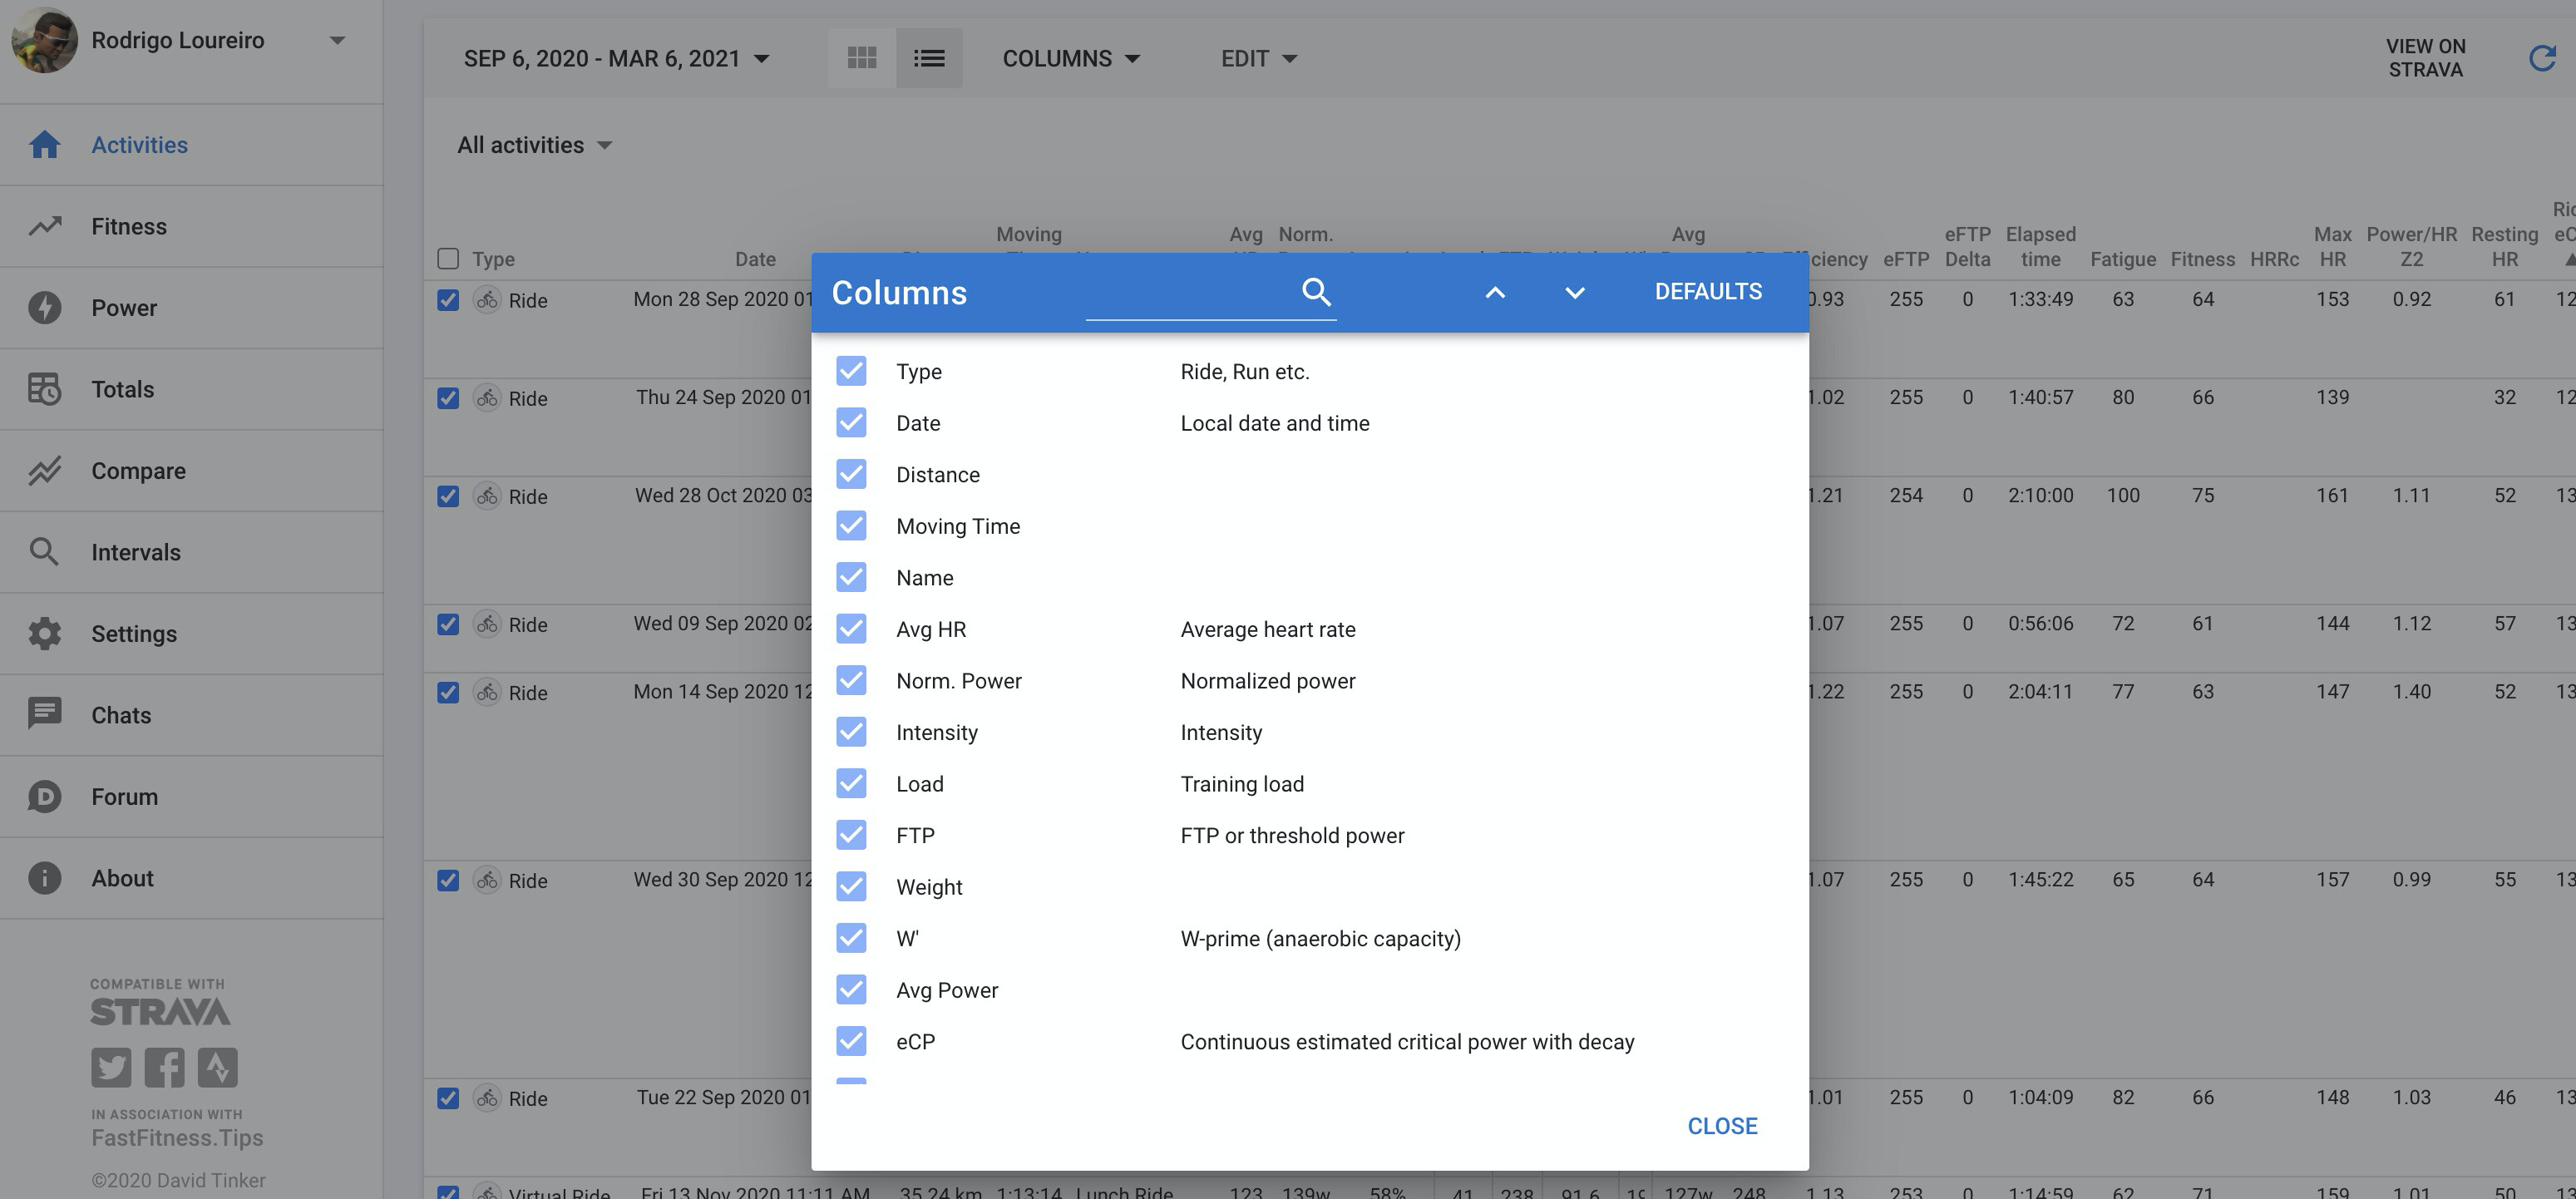This screenshot has width=2576, height=1199.
Task: Switch to list view icon
Action: [x=929, y=58]
